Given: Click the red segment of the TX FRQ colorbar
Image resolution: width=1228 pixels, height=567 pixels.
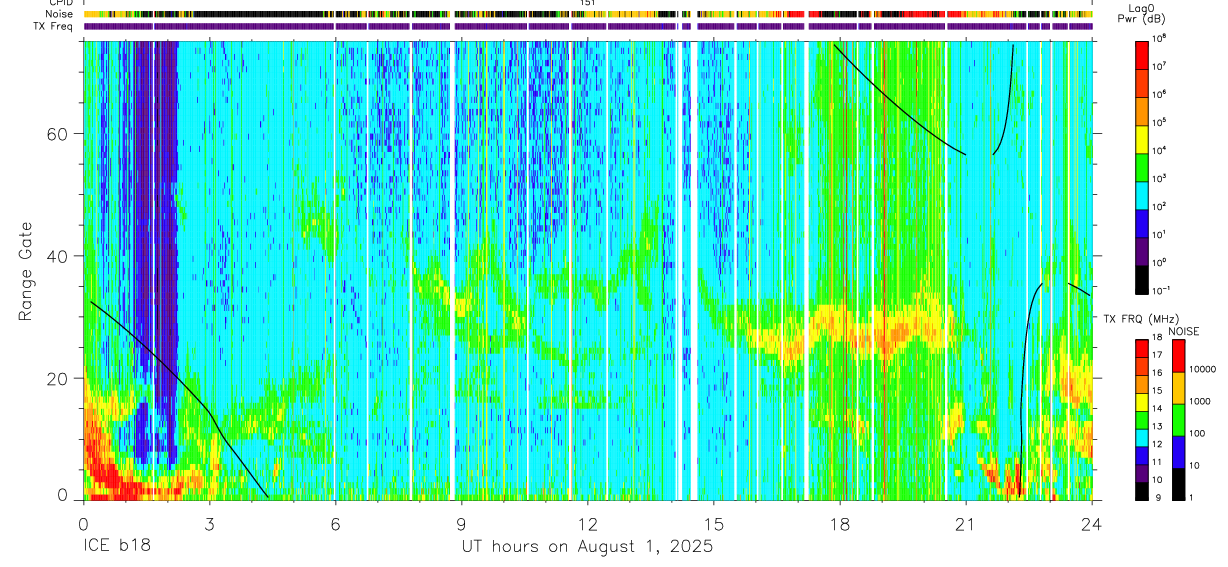Looking at the screenshot, I should point(1141,348).
